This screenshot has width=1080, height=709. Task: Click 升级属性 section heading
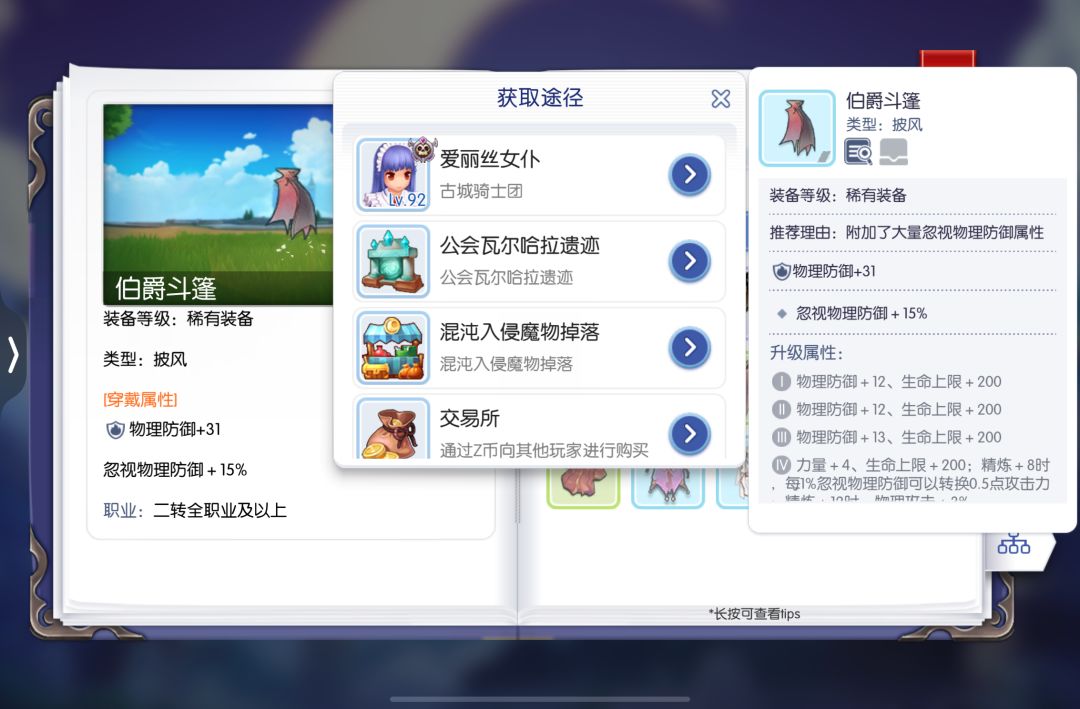[807, 353]
